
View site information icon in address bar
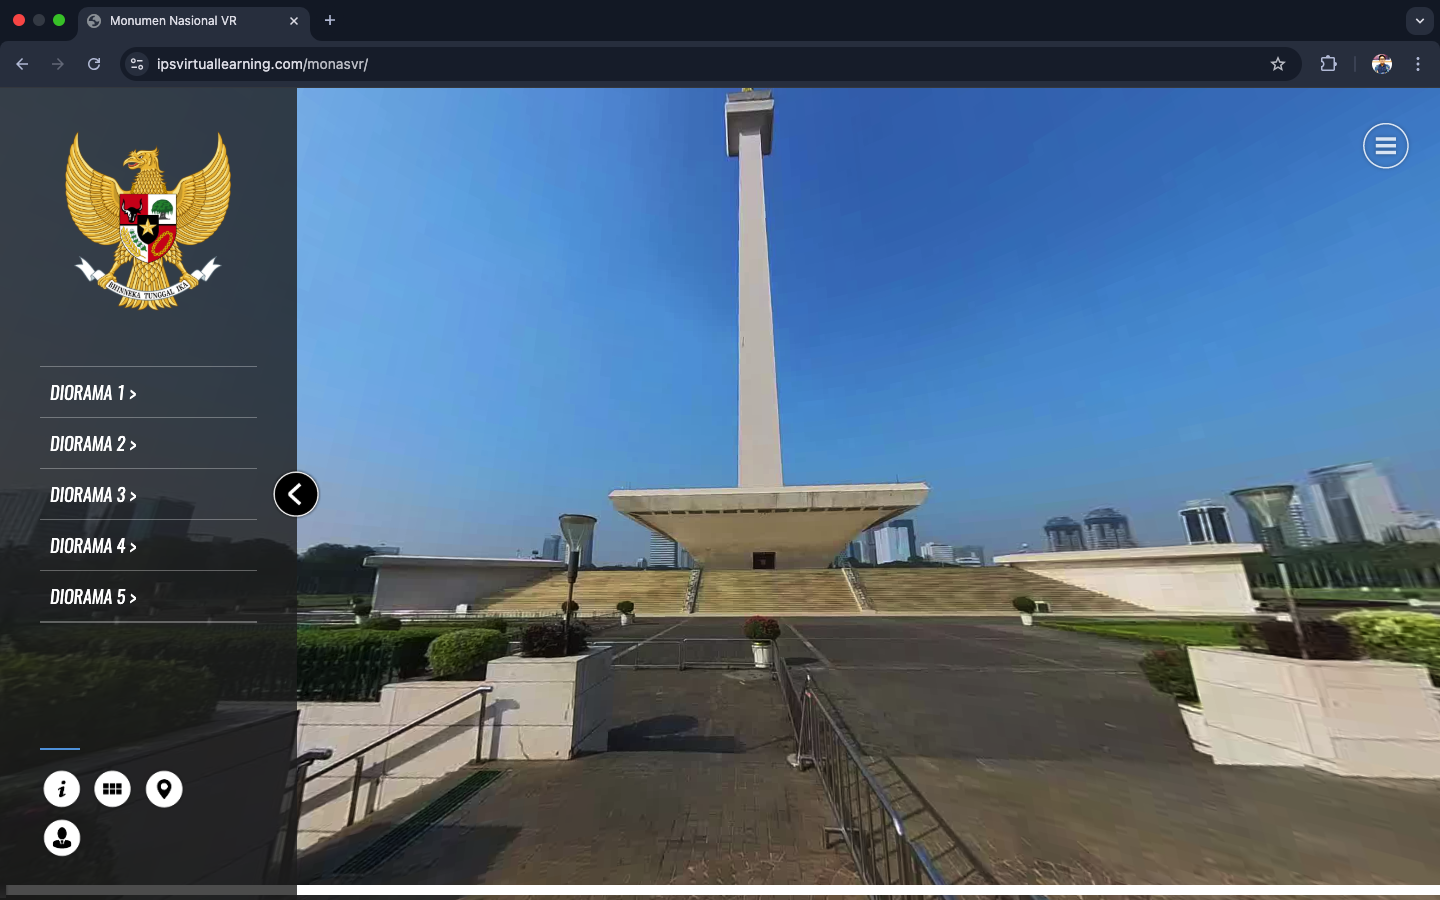click(x=137, y=64)
